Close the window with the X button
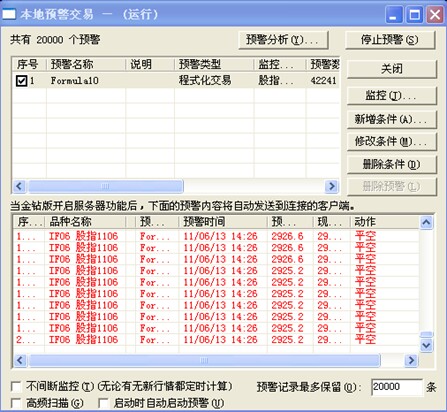Screen dimensions: 447x412 435,15
